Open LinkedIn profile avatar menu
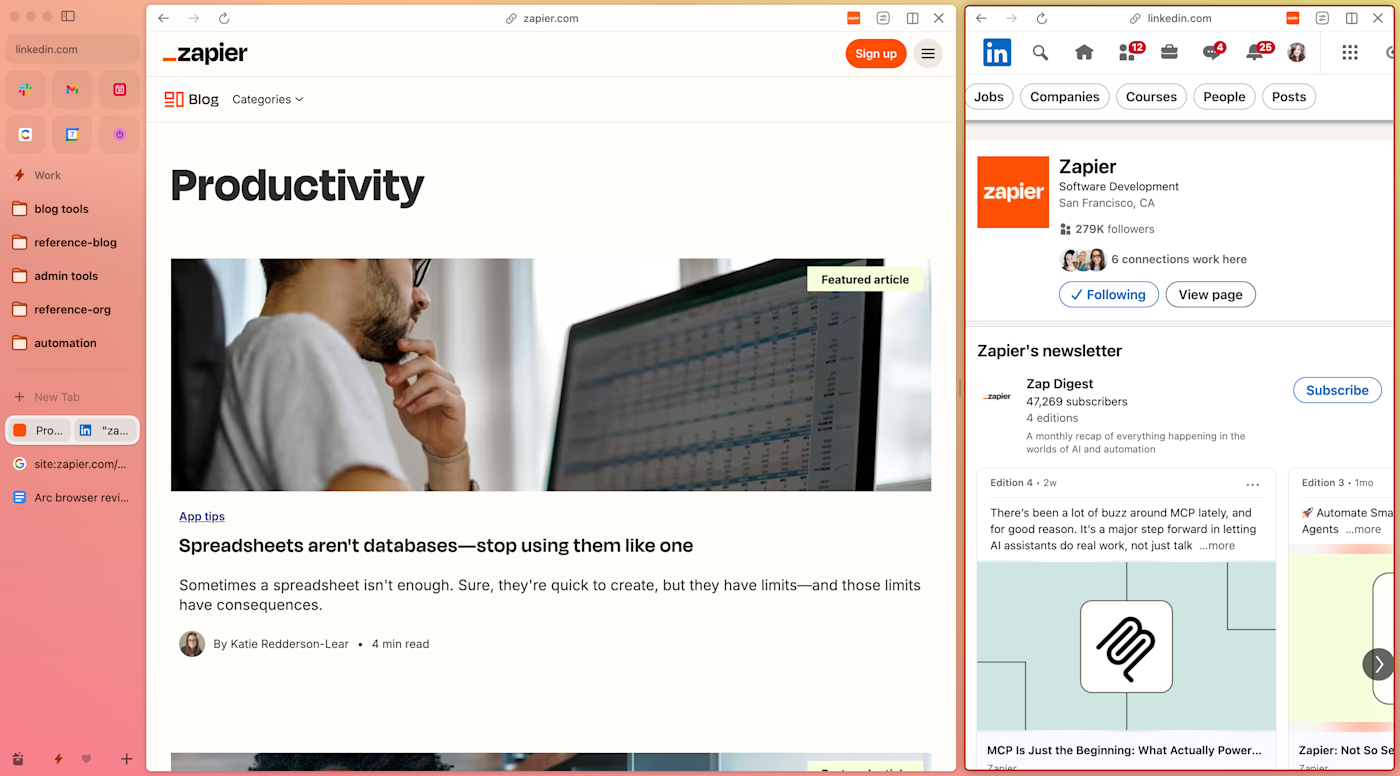The width and height of the screenshot is (1400, 776). pos(1297,53)
